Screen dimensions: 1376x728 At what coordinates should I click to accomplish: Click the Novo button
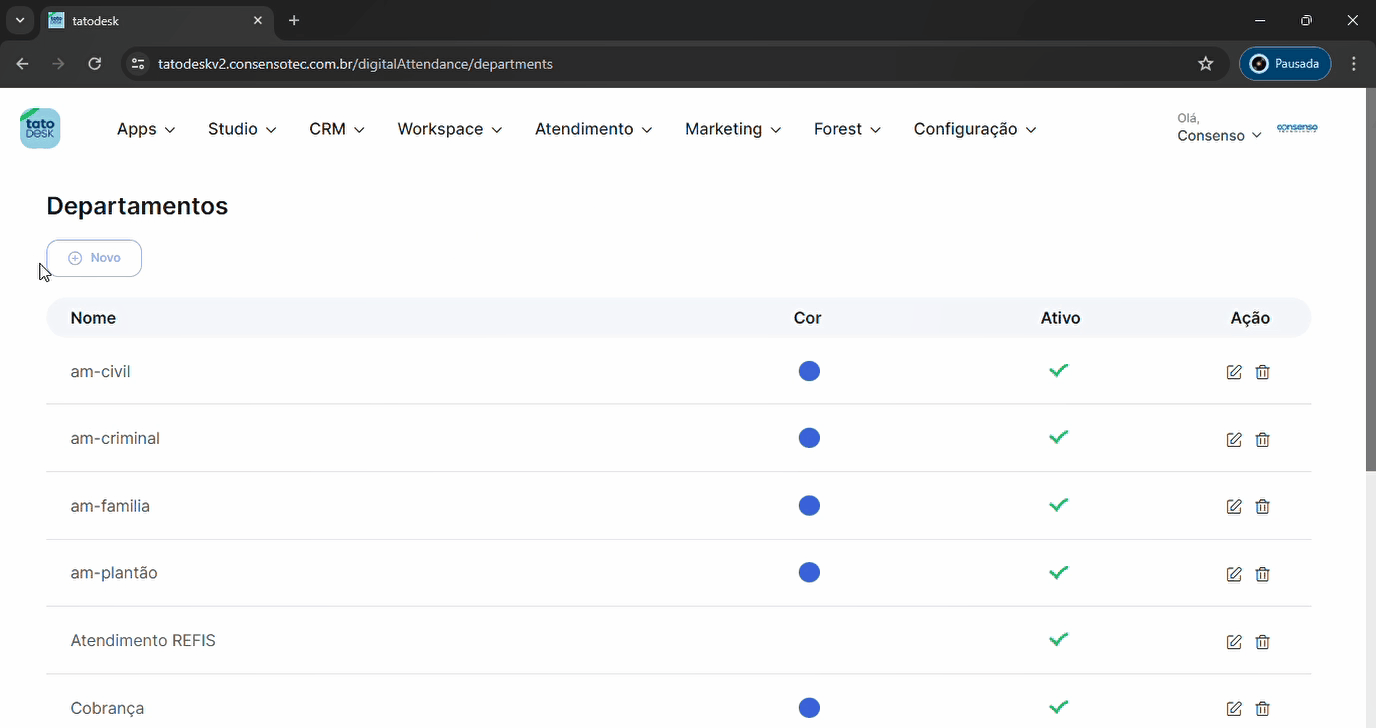tap(94, 258)
